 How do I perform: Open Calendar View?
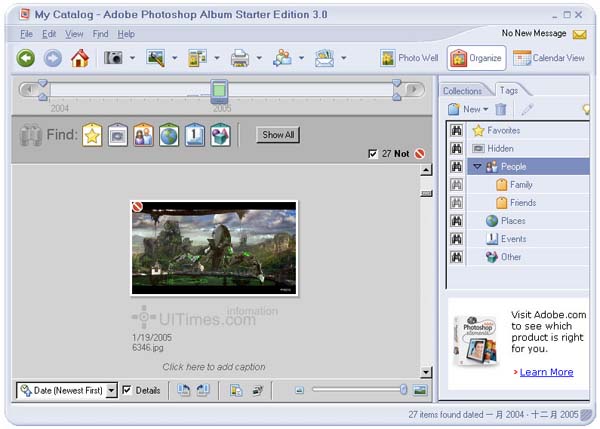549,58
